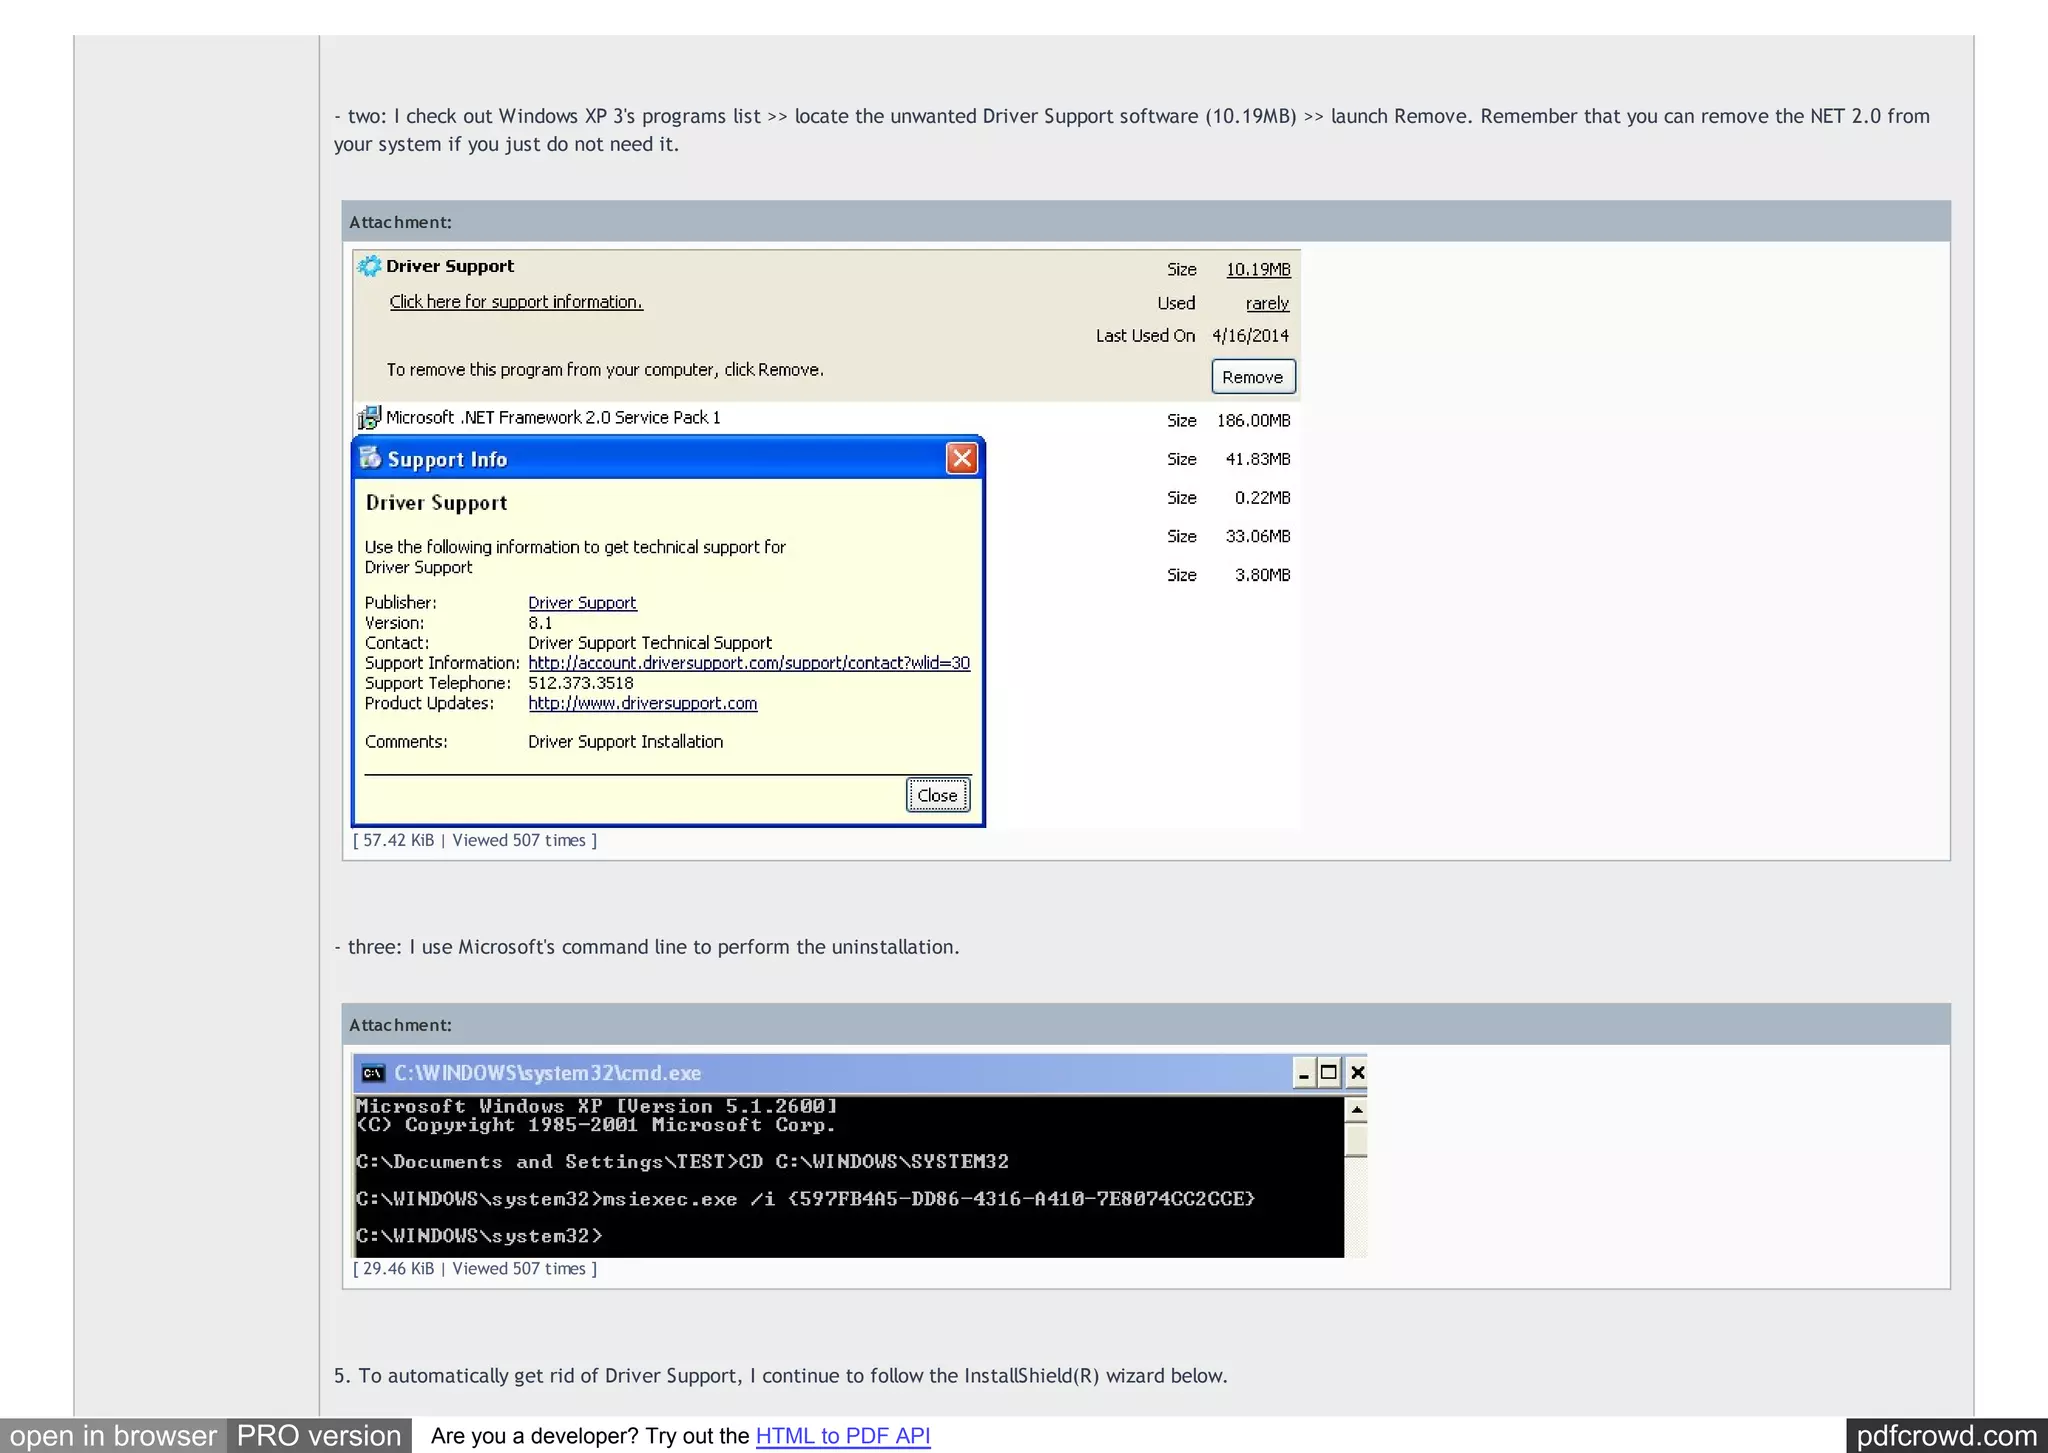Screen dimensions: 2048x1453
Task: Click the 33.06MB size value
Action: click(x=1258, y=537)
